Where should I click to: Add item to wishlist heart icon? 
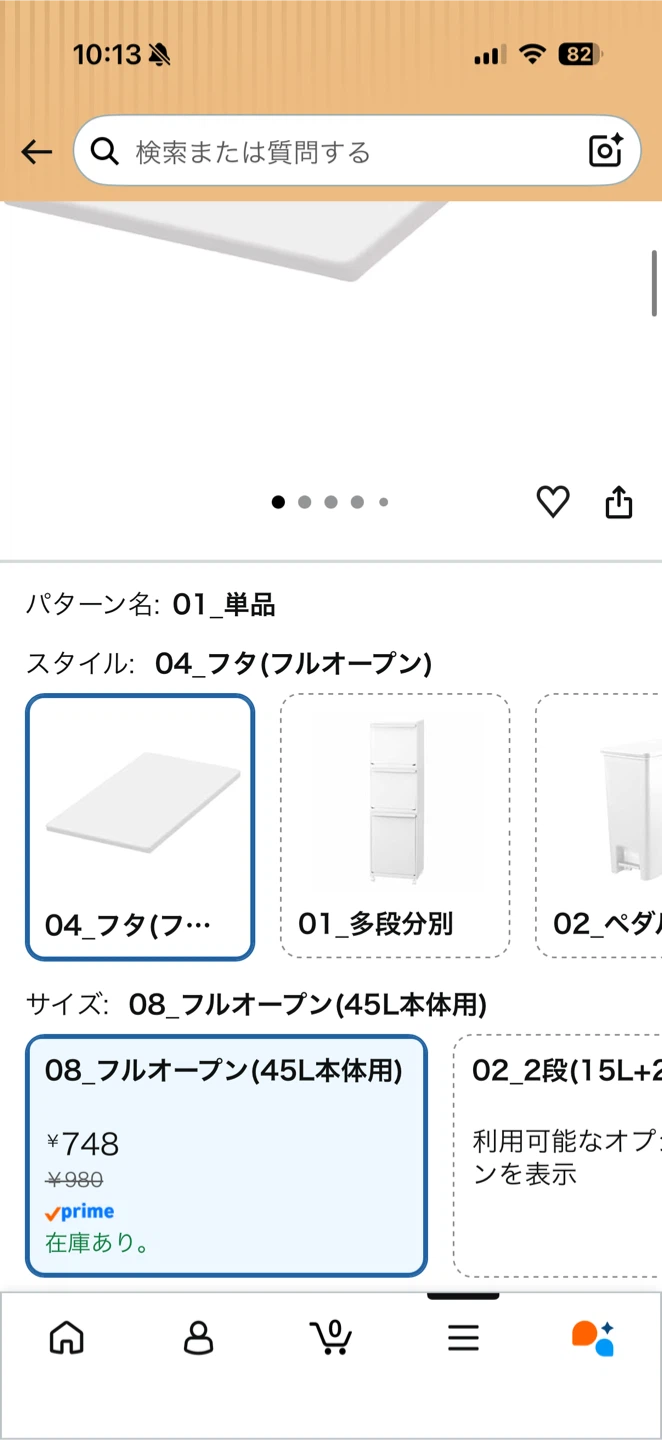tap(553, 502)
